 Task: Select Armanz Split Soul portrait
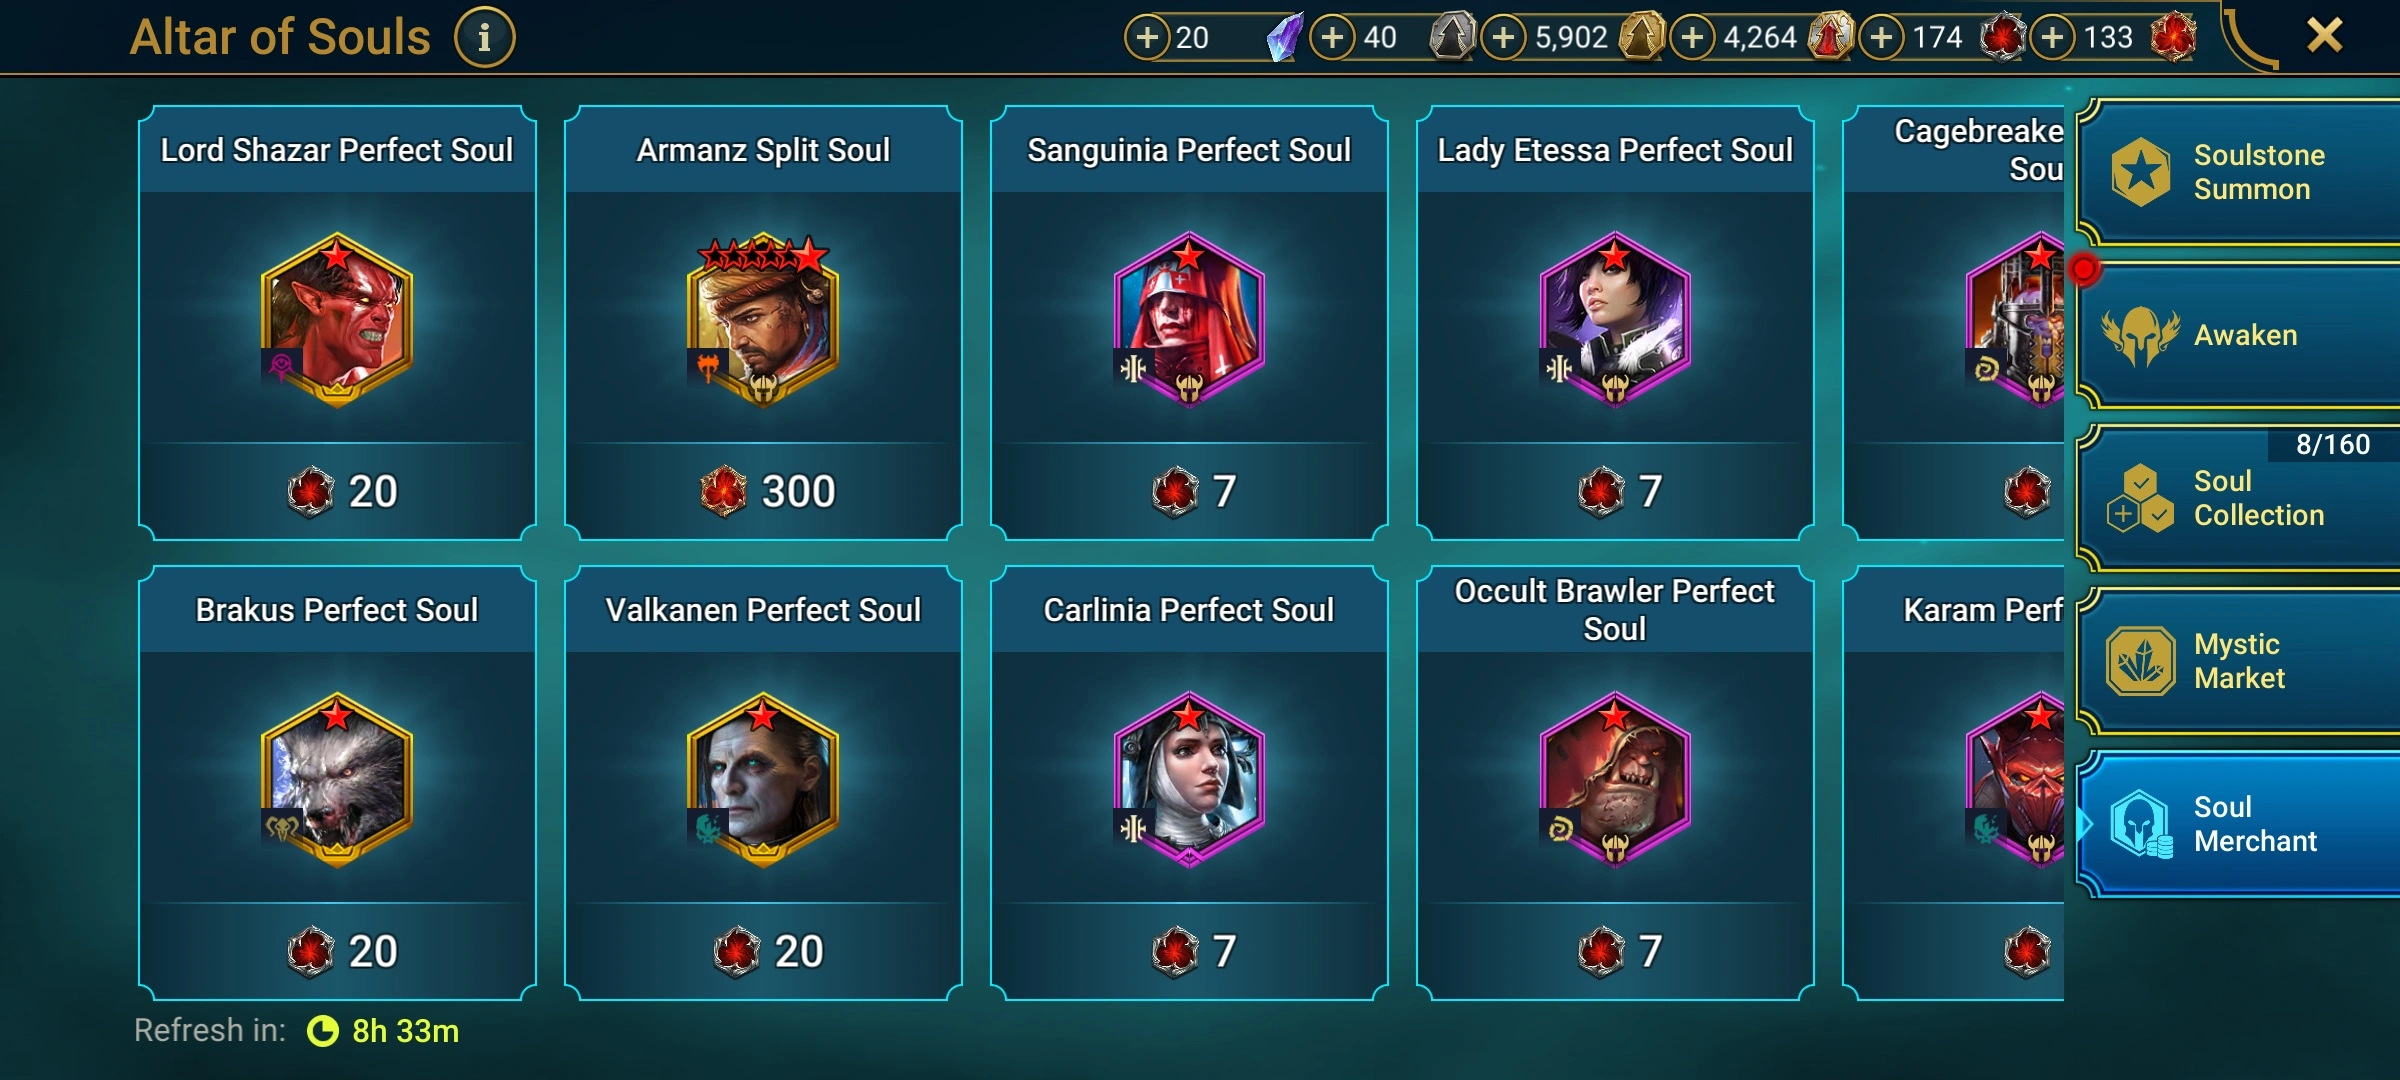pyautogui.click(x=763, y=320)
